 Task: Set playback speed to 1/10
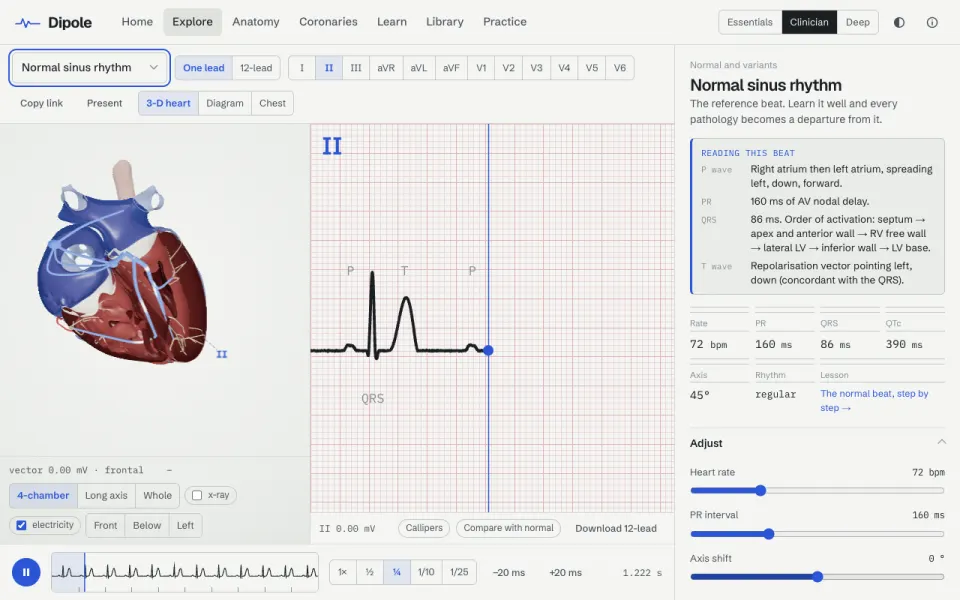[x=426, y=572]
